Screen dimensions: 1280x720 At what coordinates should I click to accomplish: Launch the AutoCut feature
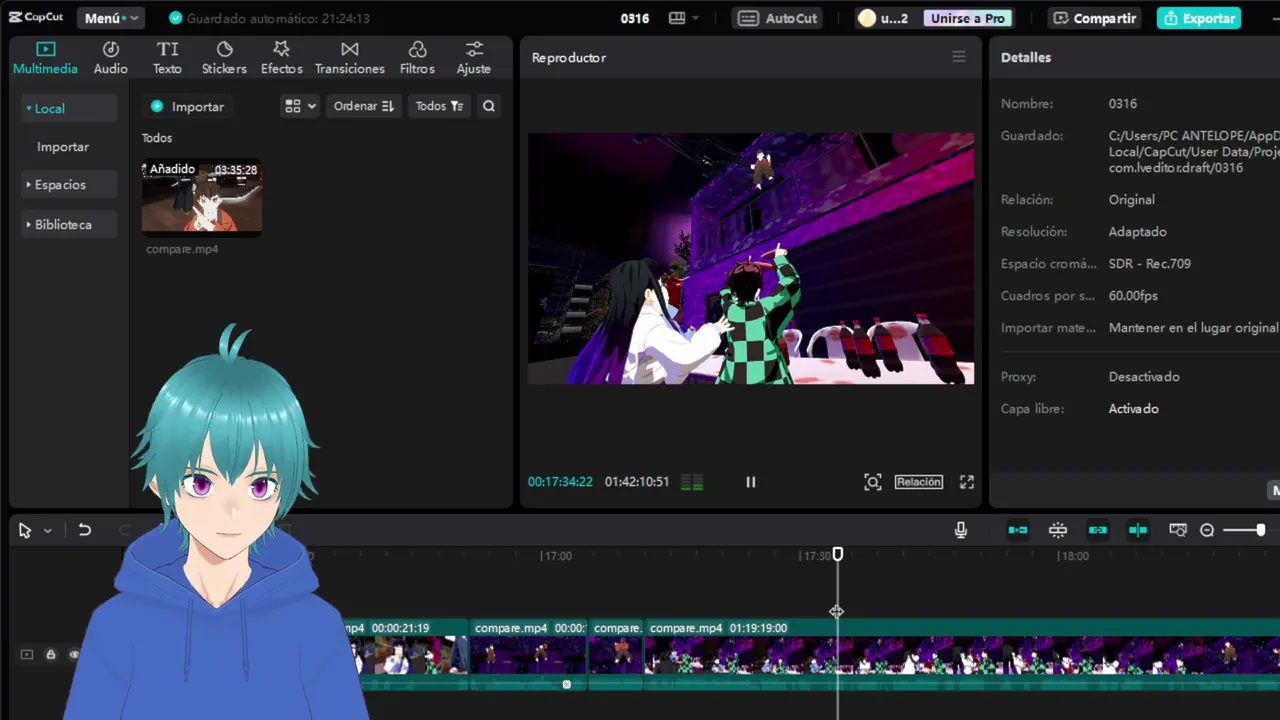pos(779,18)
